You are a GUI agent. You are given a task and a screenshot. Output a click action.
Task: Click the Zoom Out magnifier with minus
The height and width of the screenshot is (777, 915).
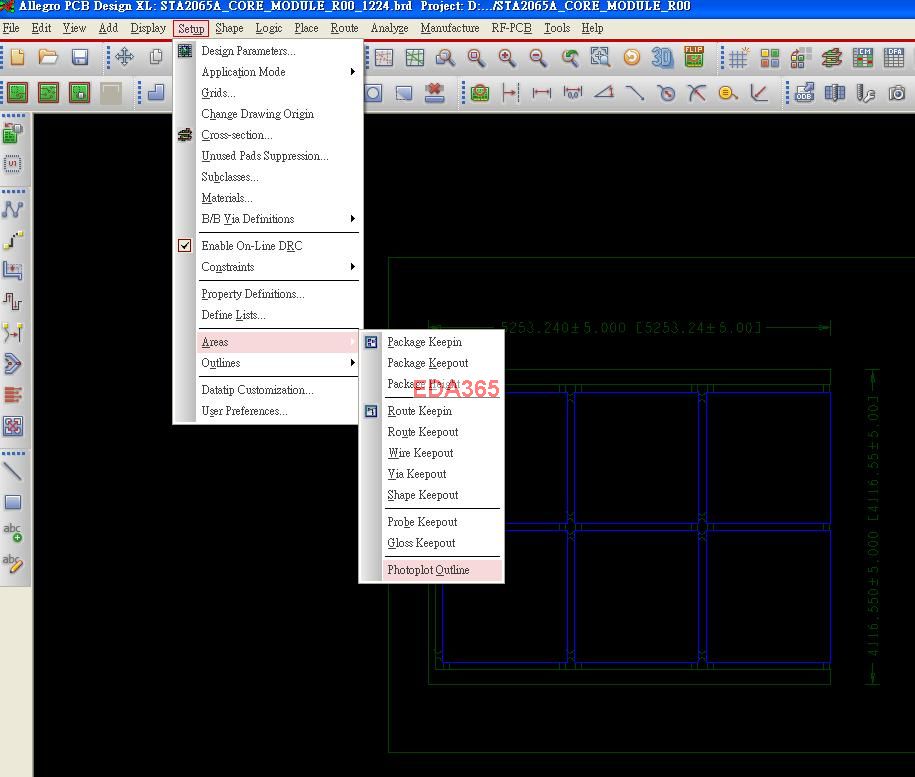pos(538,57)
